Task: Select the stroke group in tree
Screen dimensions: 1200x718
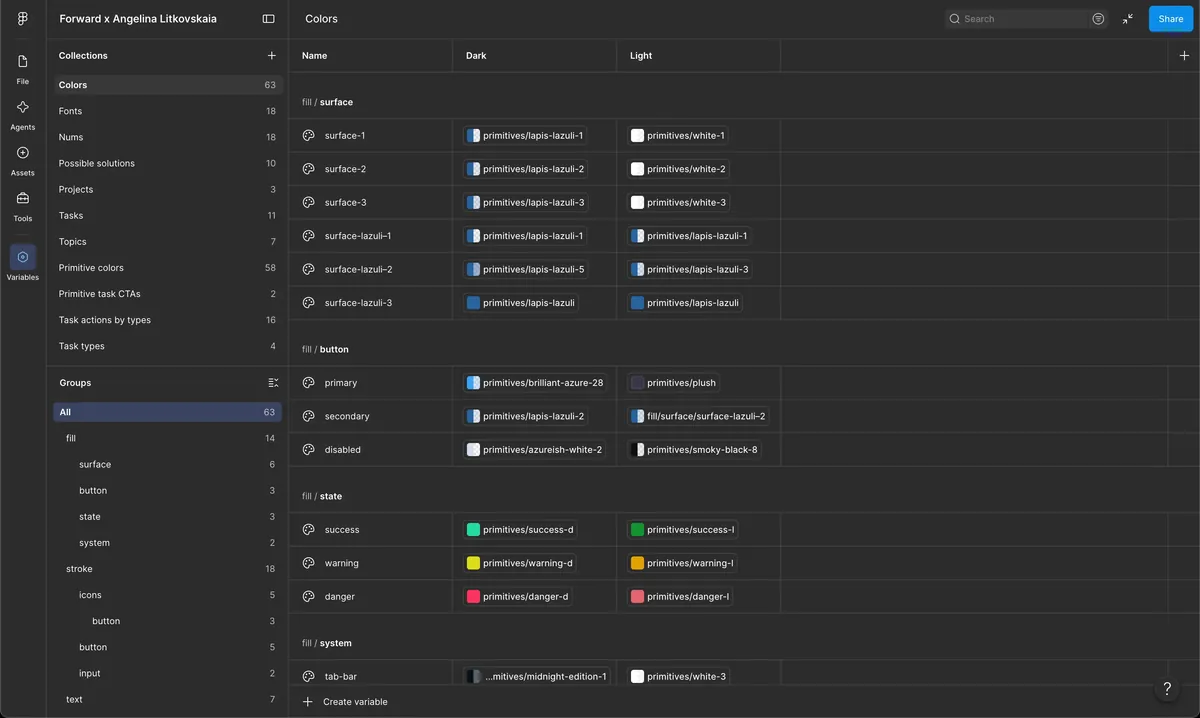Action: click(x=168, y=569)
